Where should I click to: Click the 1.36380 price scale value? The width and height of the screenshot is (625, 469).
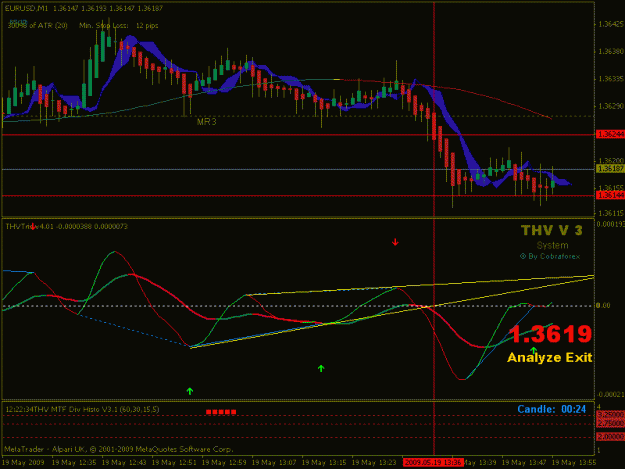click(x=611, y=51)
